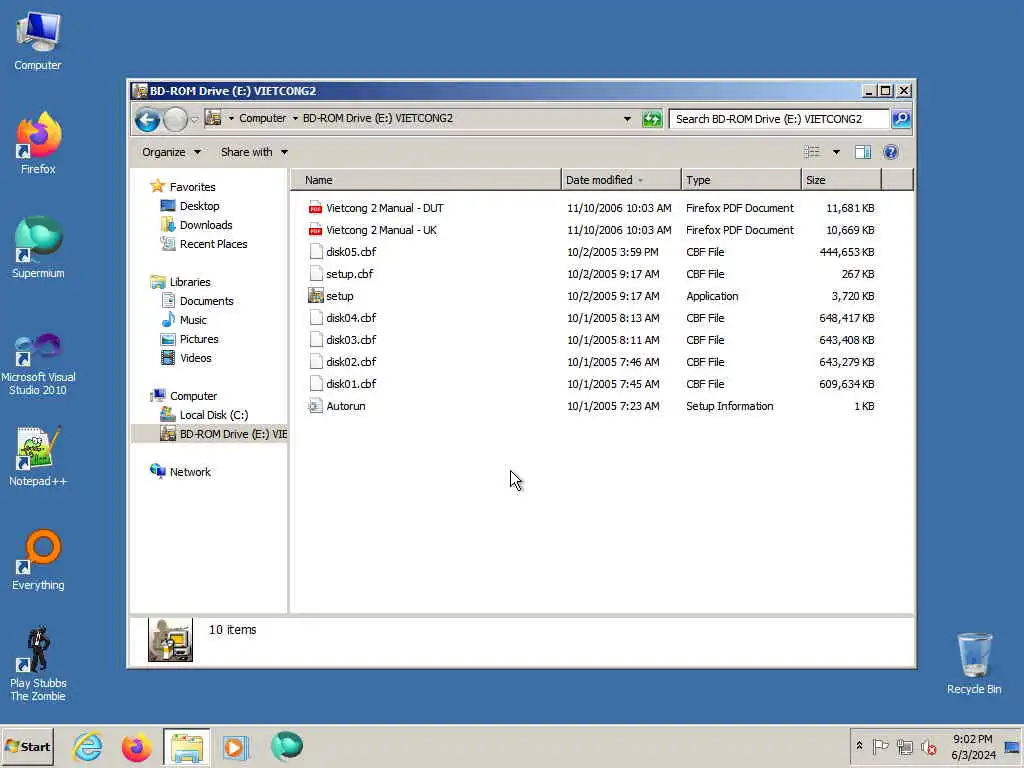Change your view icon in toolbar
Screen dimensions: 1024x768
(x=812, y=152)
